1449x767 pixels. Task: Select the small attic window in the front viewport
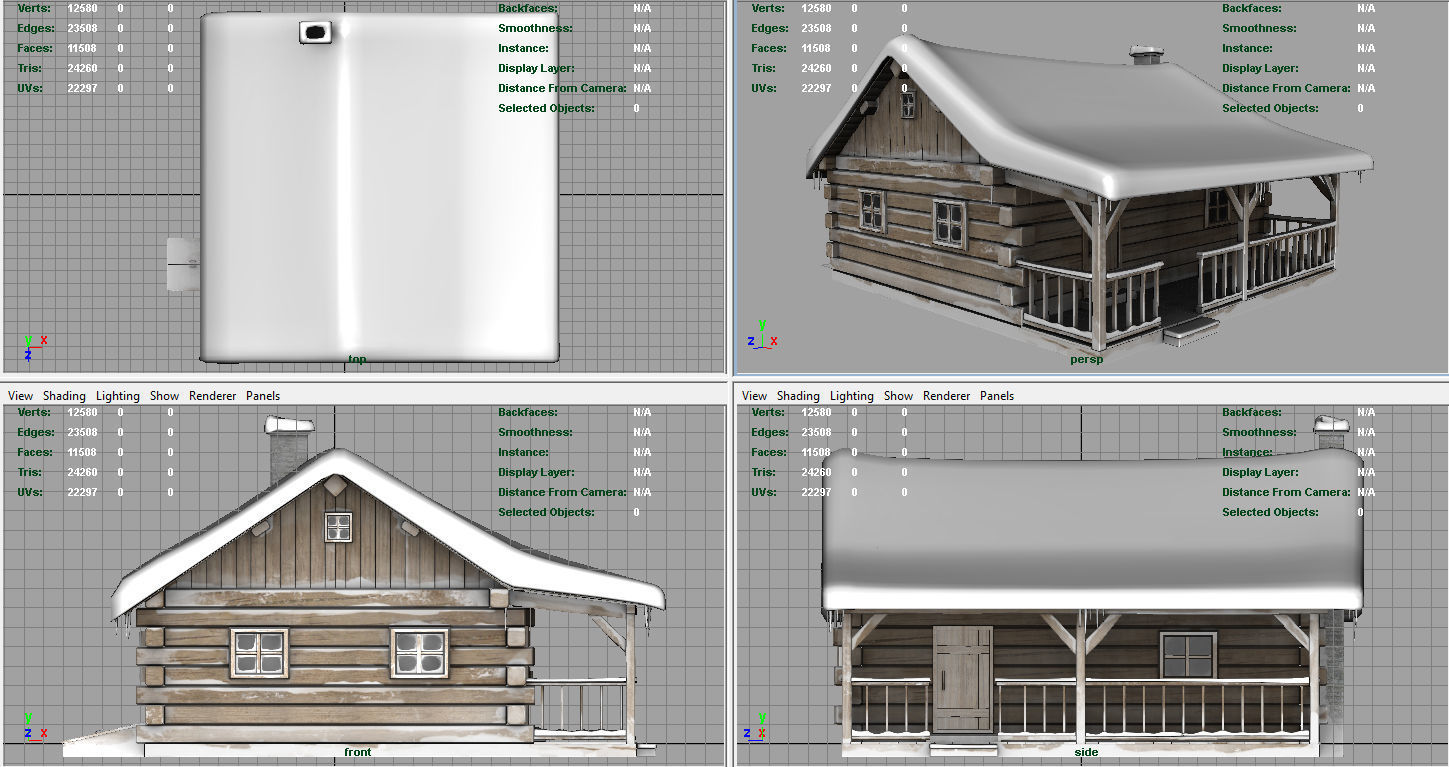338,527
